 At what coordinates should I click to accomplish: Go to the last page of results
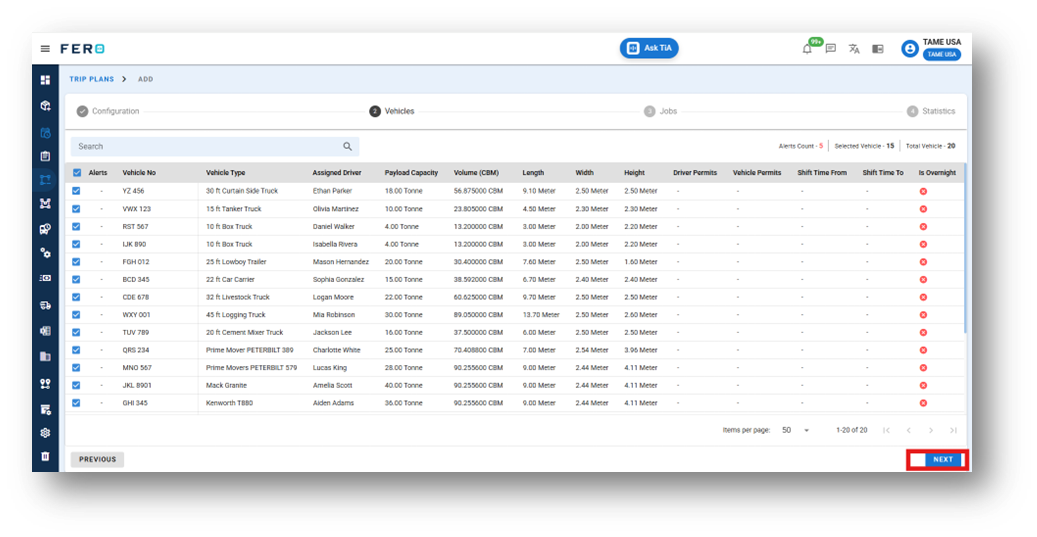point(953,431)
